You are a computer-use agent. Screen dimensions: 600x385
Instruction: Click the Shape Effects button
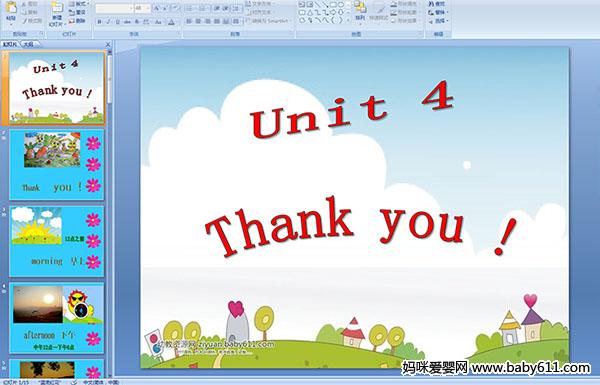(405, 21)
